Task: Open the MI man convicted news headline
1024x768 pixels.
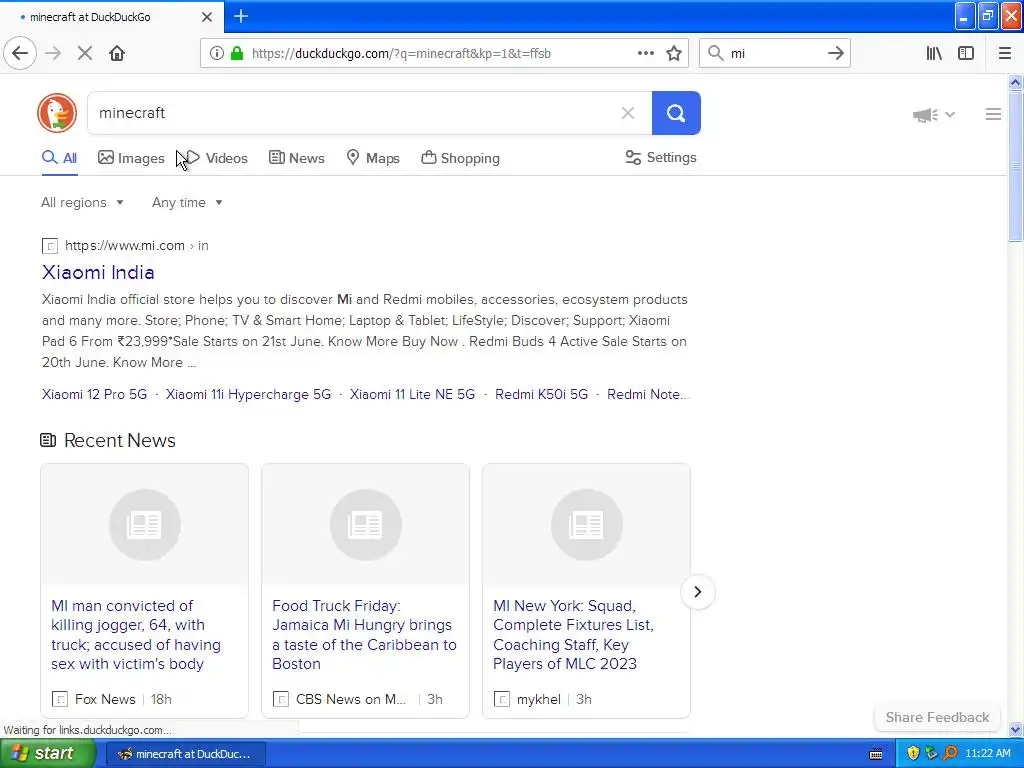Action: (136, 635)
